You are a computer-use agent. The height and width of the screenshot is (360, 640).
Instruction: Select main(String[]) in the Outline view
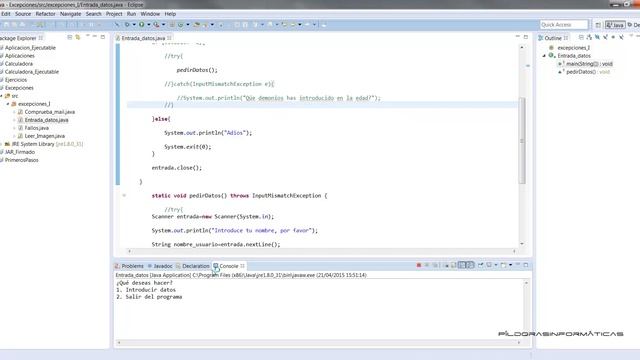(589, 64)
